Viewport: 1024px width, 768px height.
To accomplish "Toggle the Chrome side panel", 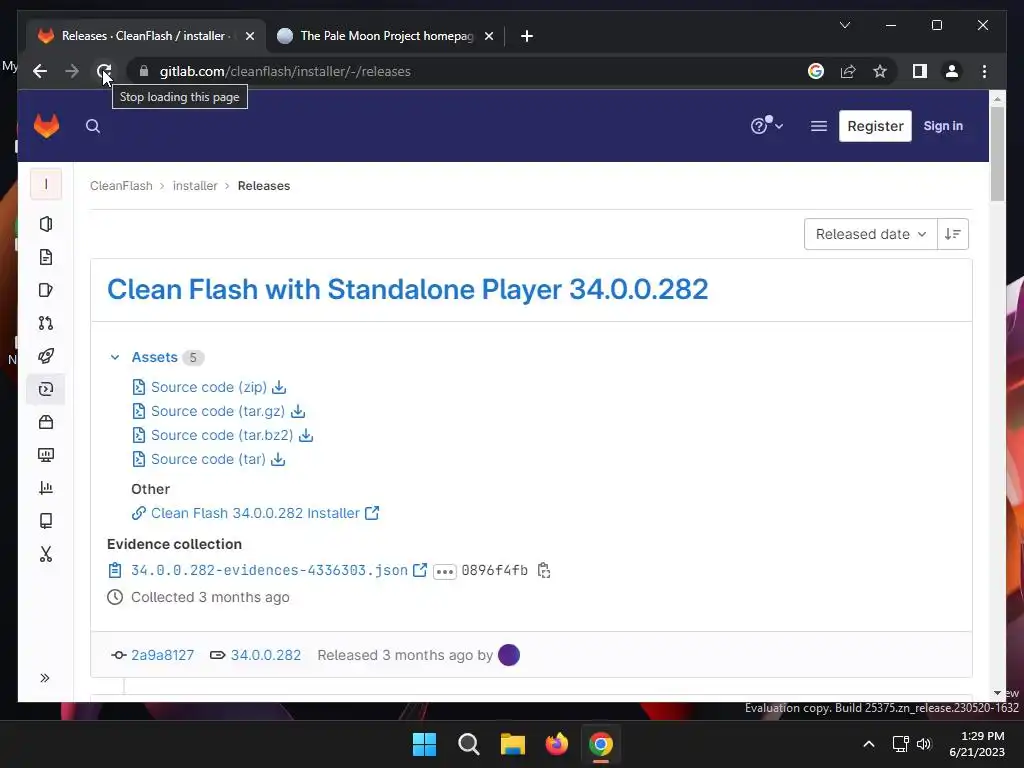I will (x=920, y=71).
